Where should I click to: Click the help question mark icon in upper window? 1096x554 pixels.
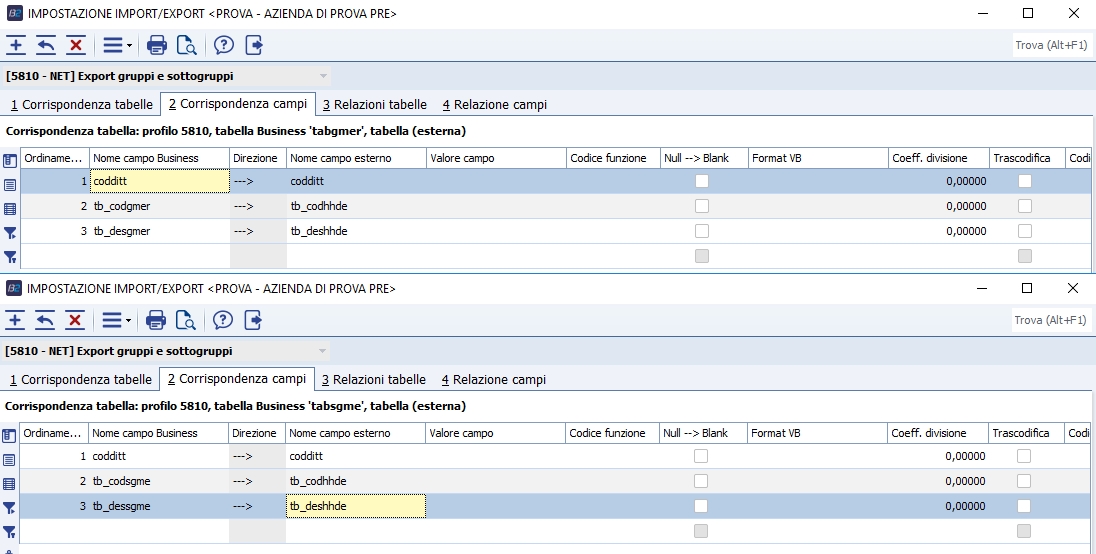click(x=223, y=45)
